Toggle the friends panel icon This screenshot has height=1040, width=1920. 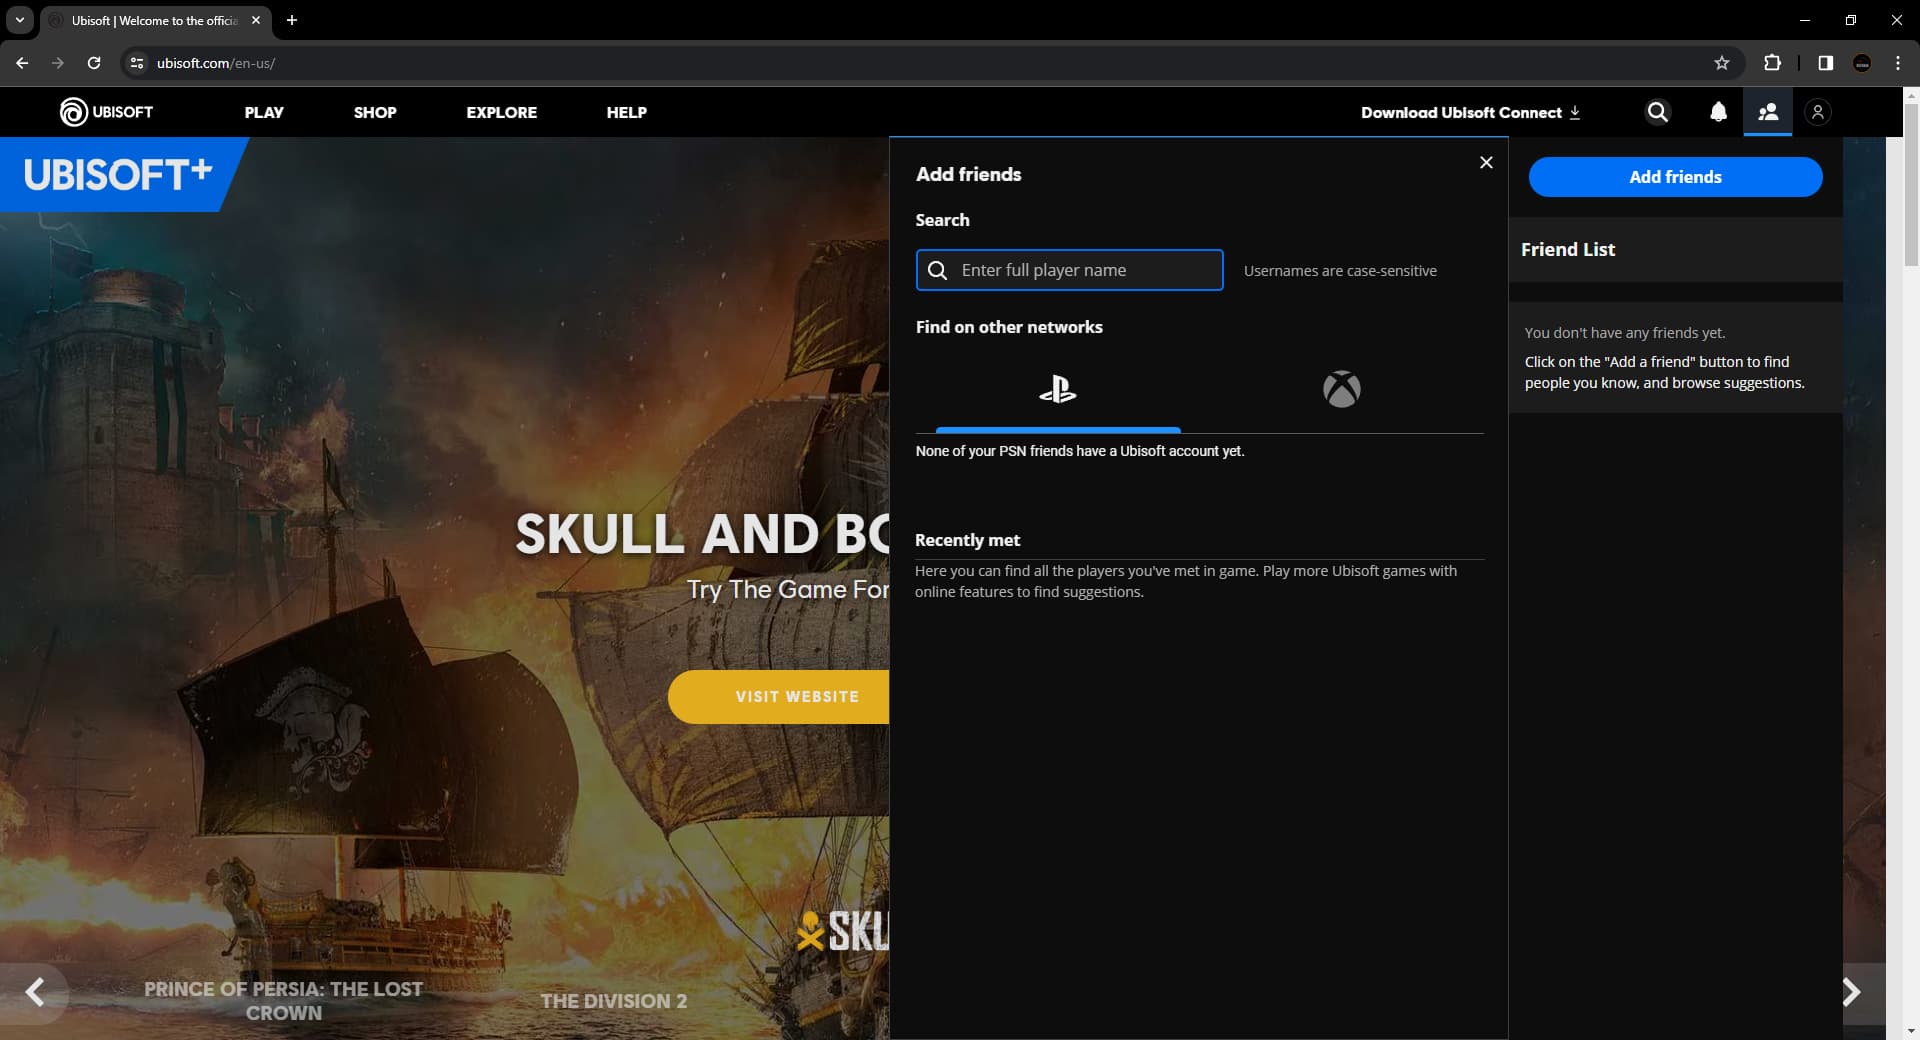[1767, 112]
